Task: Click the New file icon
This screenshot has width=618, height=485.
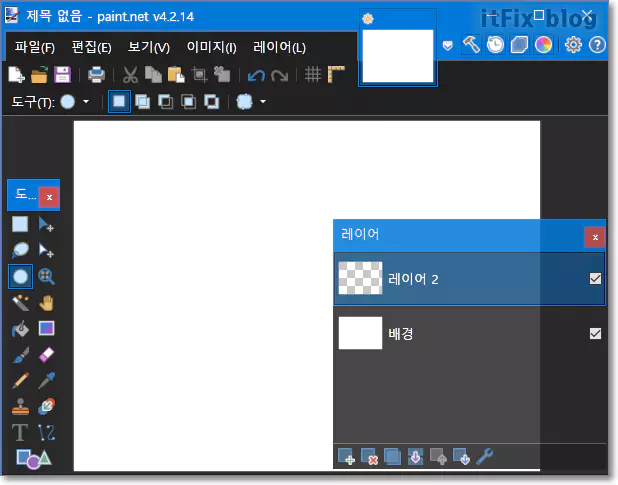Action: pos(17,74)
